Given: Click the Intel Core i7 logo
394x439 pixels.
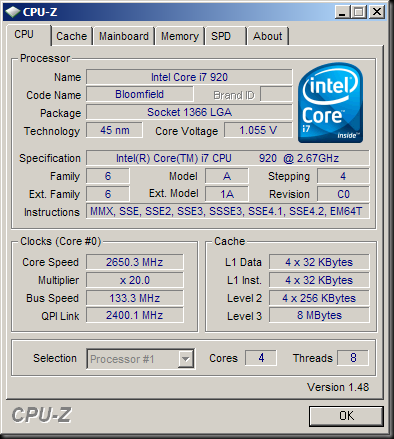Looking at the screenshot, I should (x=330, y=103).
